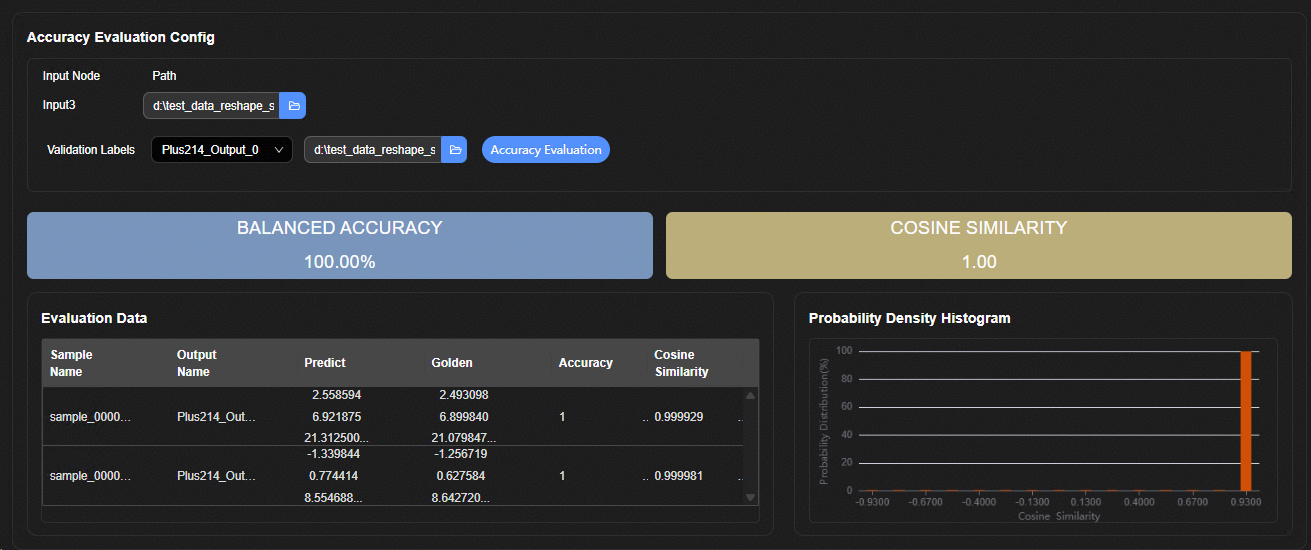This screenshot has height=550, width=1311.
Task: Click the Golden column header
Action: click(452, 363)
